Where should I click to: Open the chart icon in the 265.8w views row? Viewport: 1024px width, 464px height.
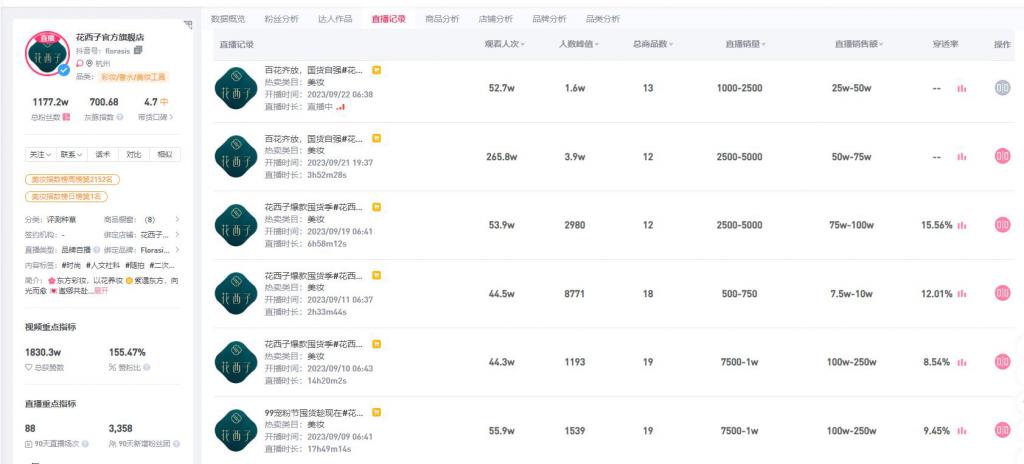962,157
